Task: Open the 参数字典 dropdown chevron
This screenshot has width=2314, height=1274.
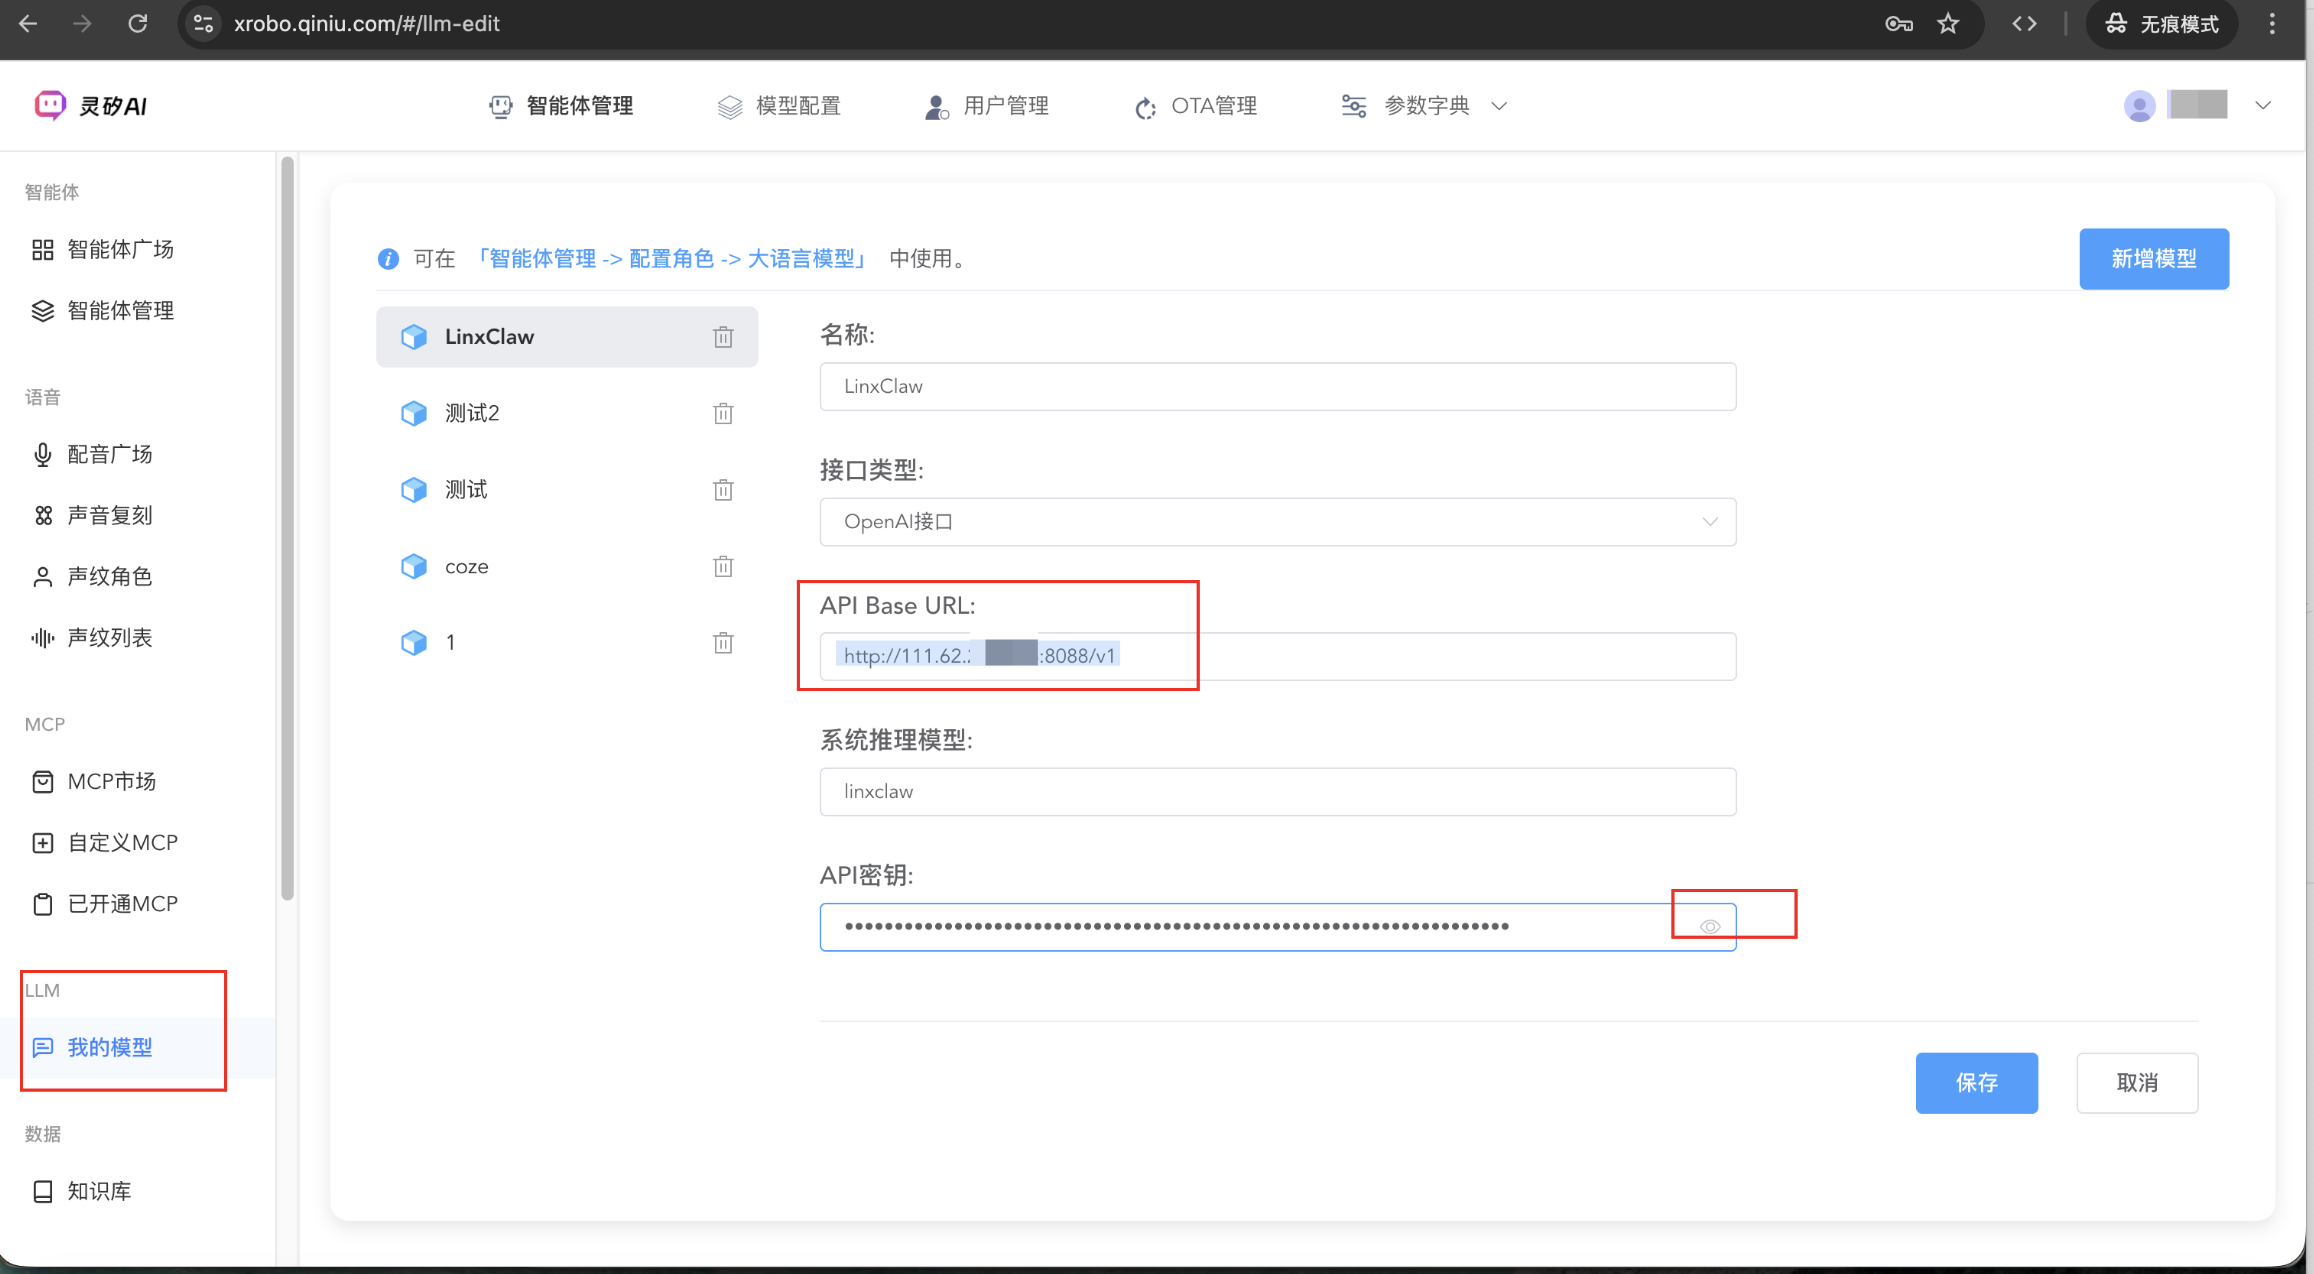Action: point(1499,106)
